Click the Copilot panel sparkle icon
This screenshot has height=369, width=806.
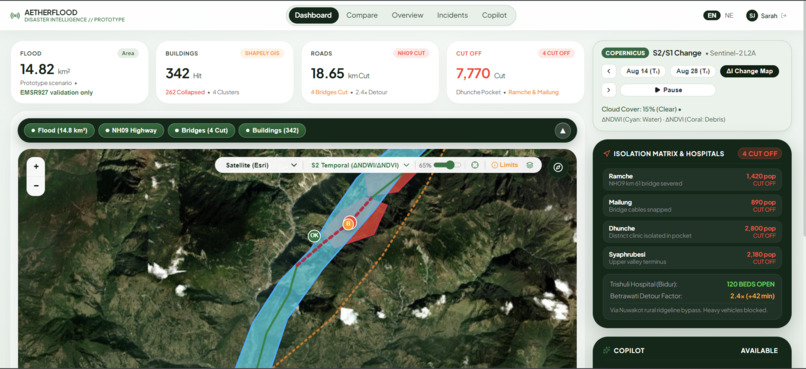point(607,350)
